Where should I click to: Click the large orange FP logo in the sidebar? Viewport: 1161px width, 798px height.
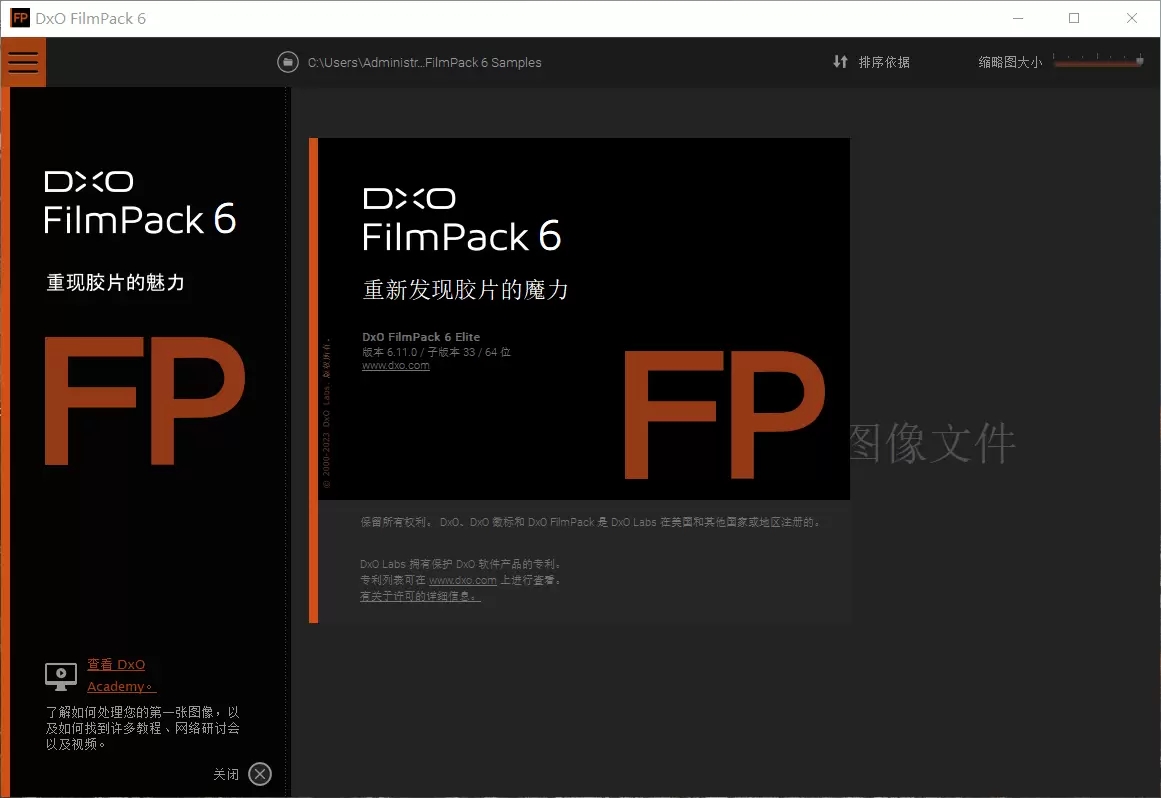coord(143,400)
